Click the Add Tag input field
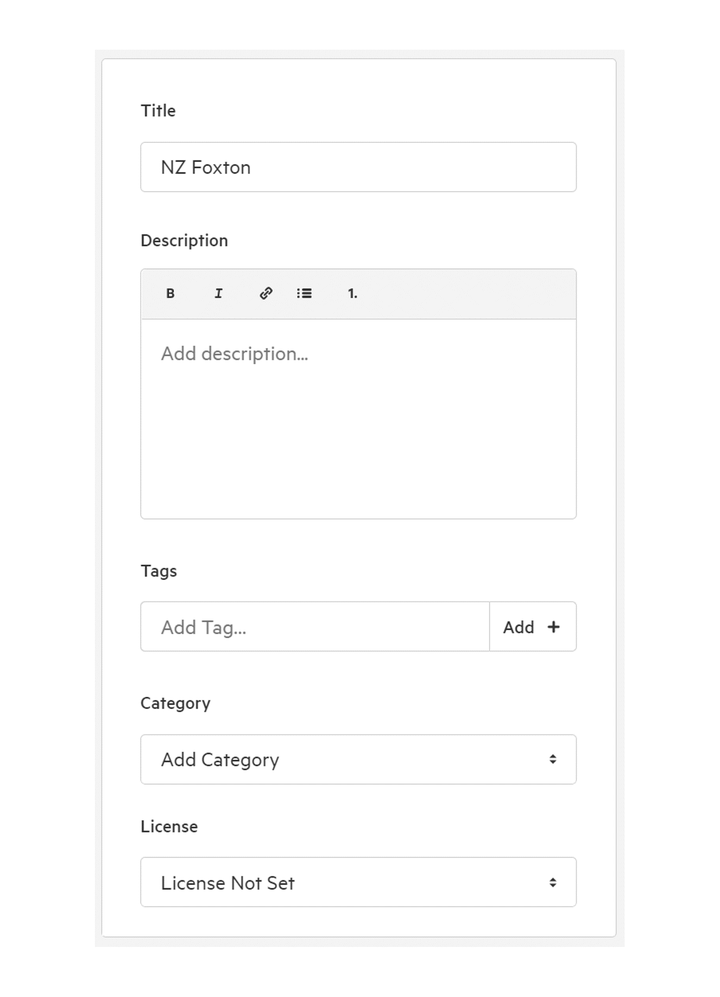720x997 pixels. [315, 627]
